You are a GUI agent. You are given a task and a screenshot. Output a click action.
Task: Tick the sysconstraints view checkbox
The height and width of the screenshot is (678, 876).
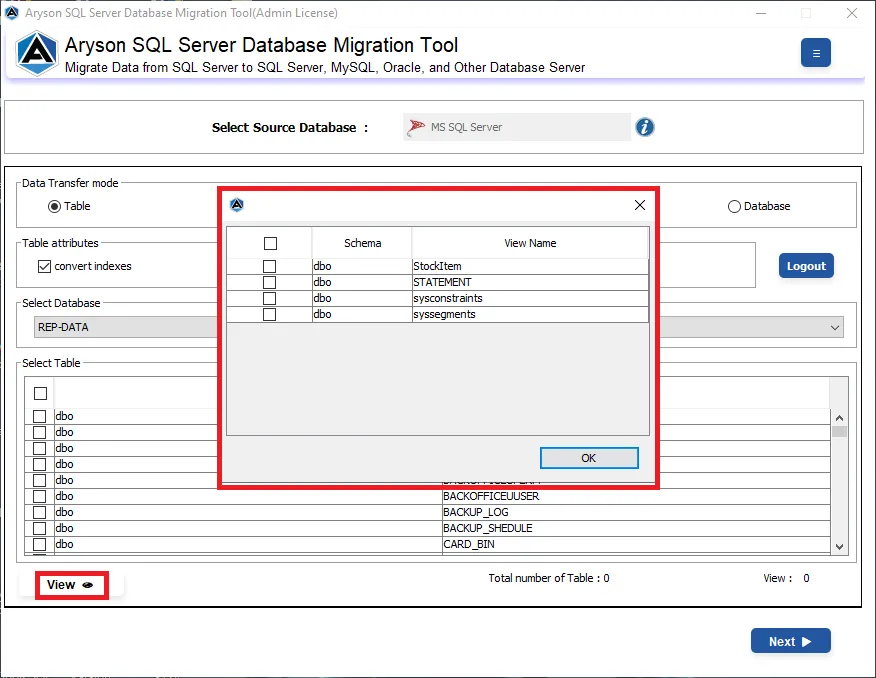269,298
